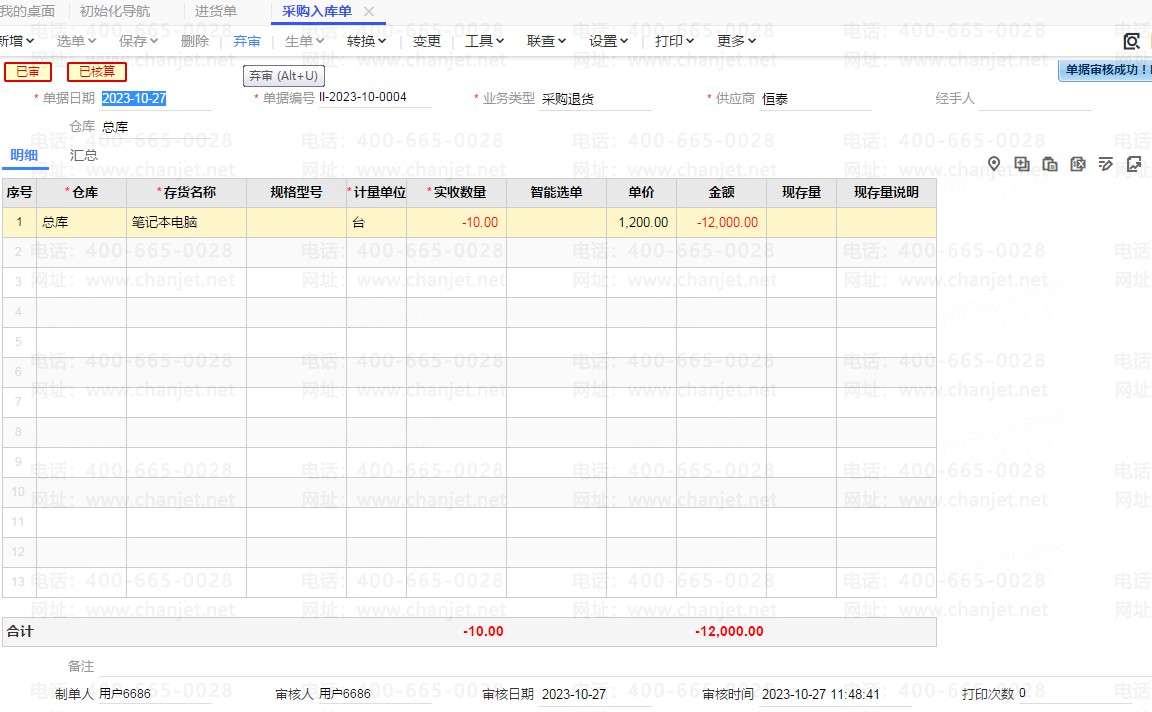Screen dimensions: 1152x712
Task: Open the 工具 dropdown menu
Action: tap(484, 41)
